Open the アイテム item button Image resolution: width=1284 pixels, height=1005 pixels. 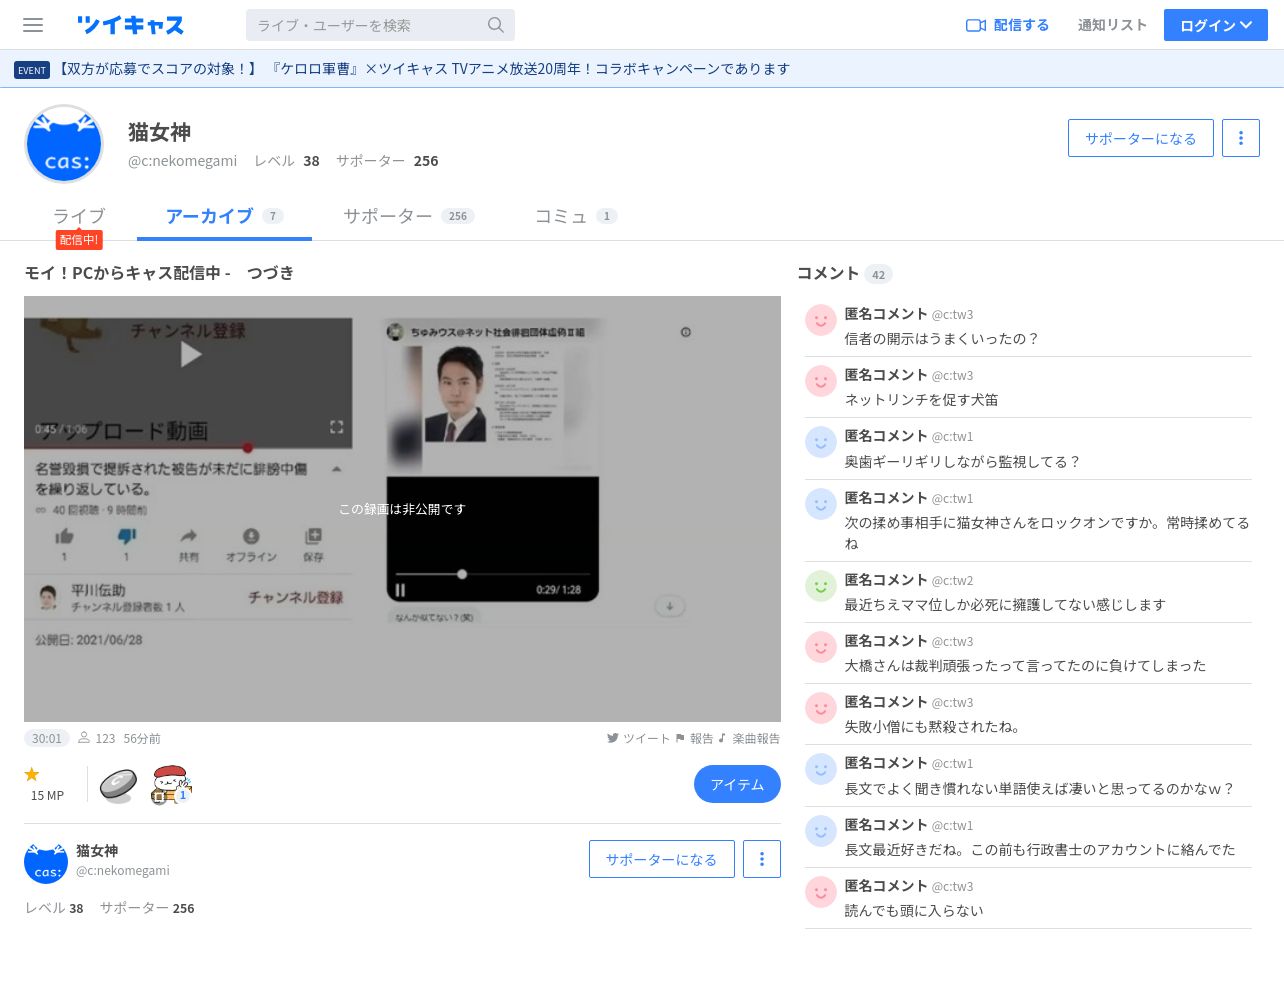737,784
